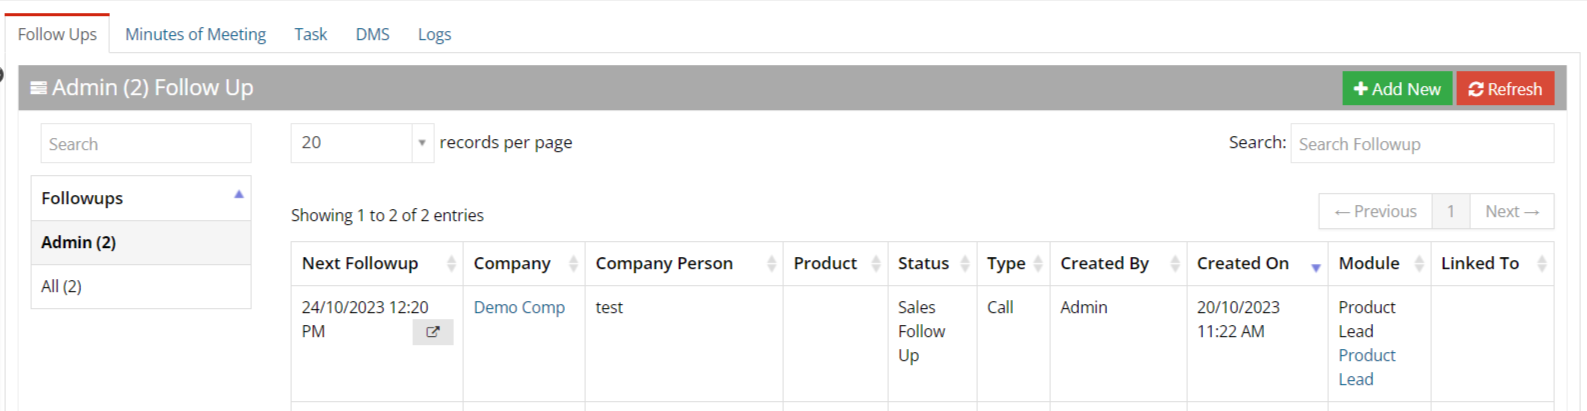Sort by Status column arrows
This screenshot has height=411, width=1587.
coord(965,263)
